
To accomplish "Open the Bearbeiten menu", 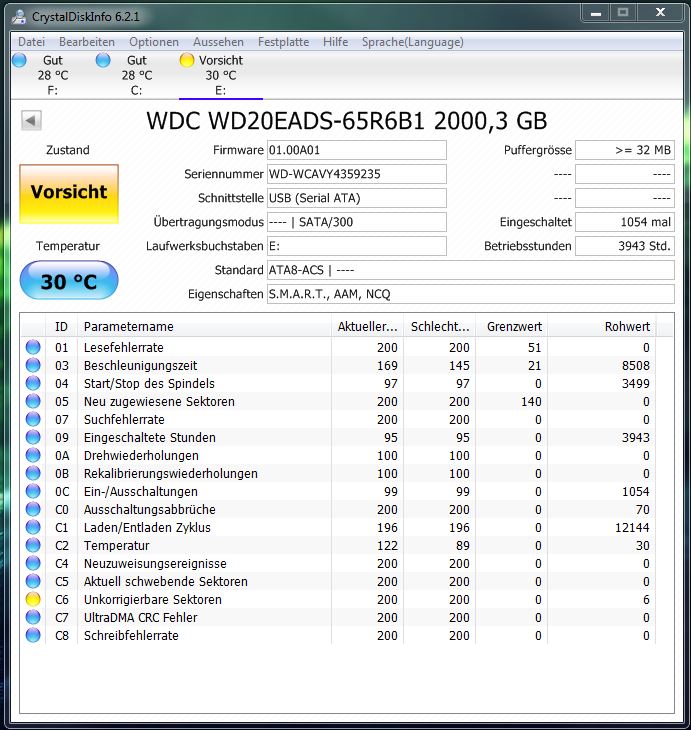I will click(x=87, y=42).
